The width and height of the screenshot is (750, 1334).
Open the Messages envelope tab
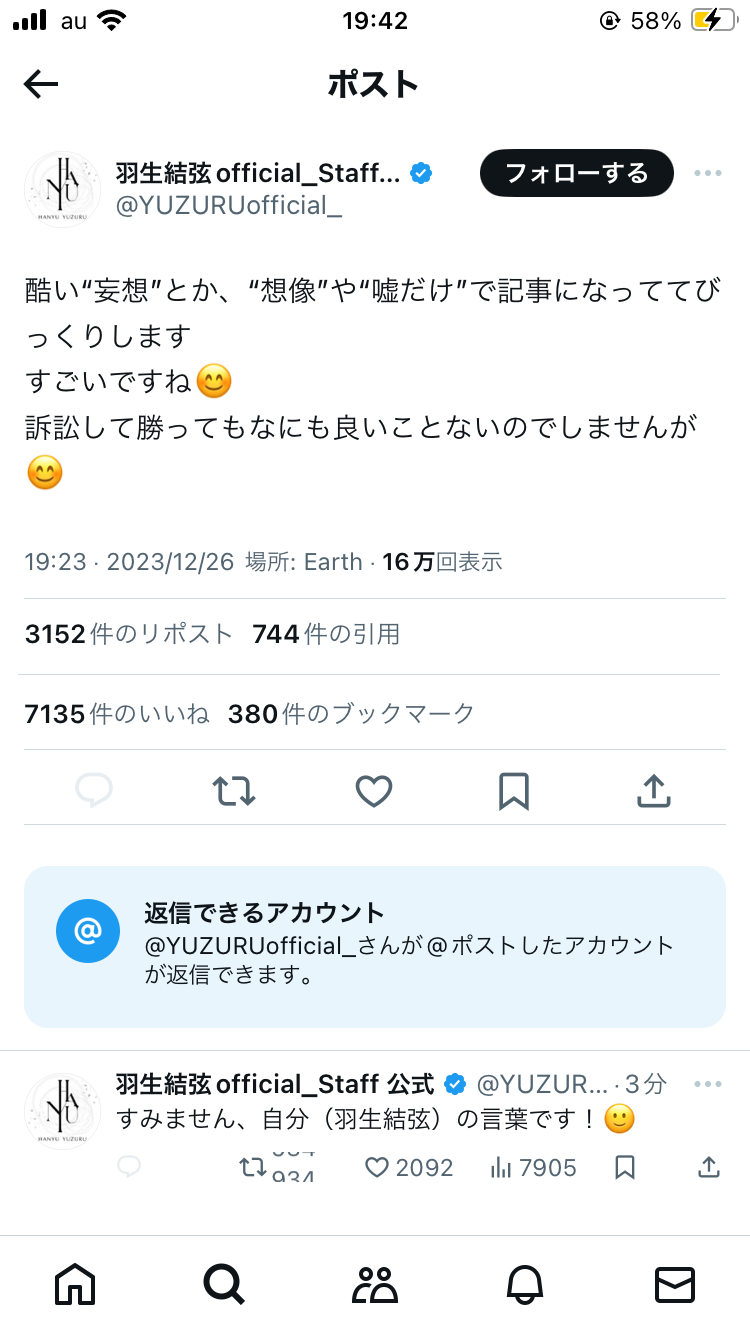tap(674, 1283)
